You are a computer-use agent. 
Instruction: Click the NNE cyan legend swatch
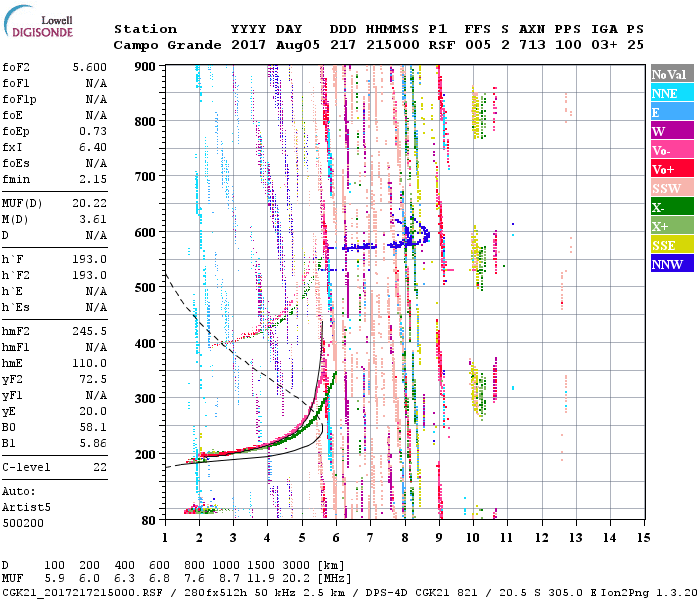tap(671, 93)
